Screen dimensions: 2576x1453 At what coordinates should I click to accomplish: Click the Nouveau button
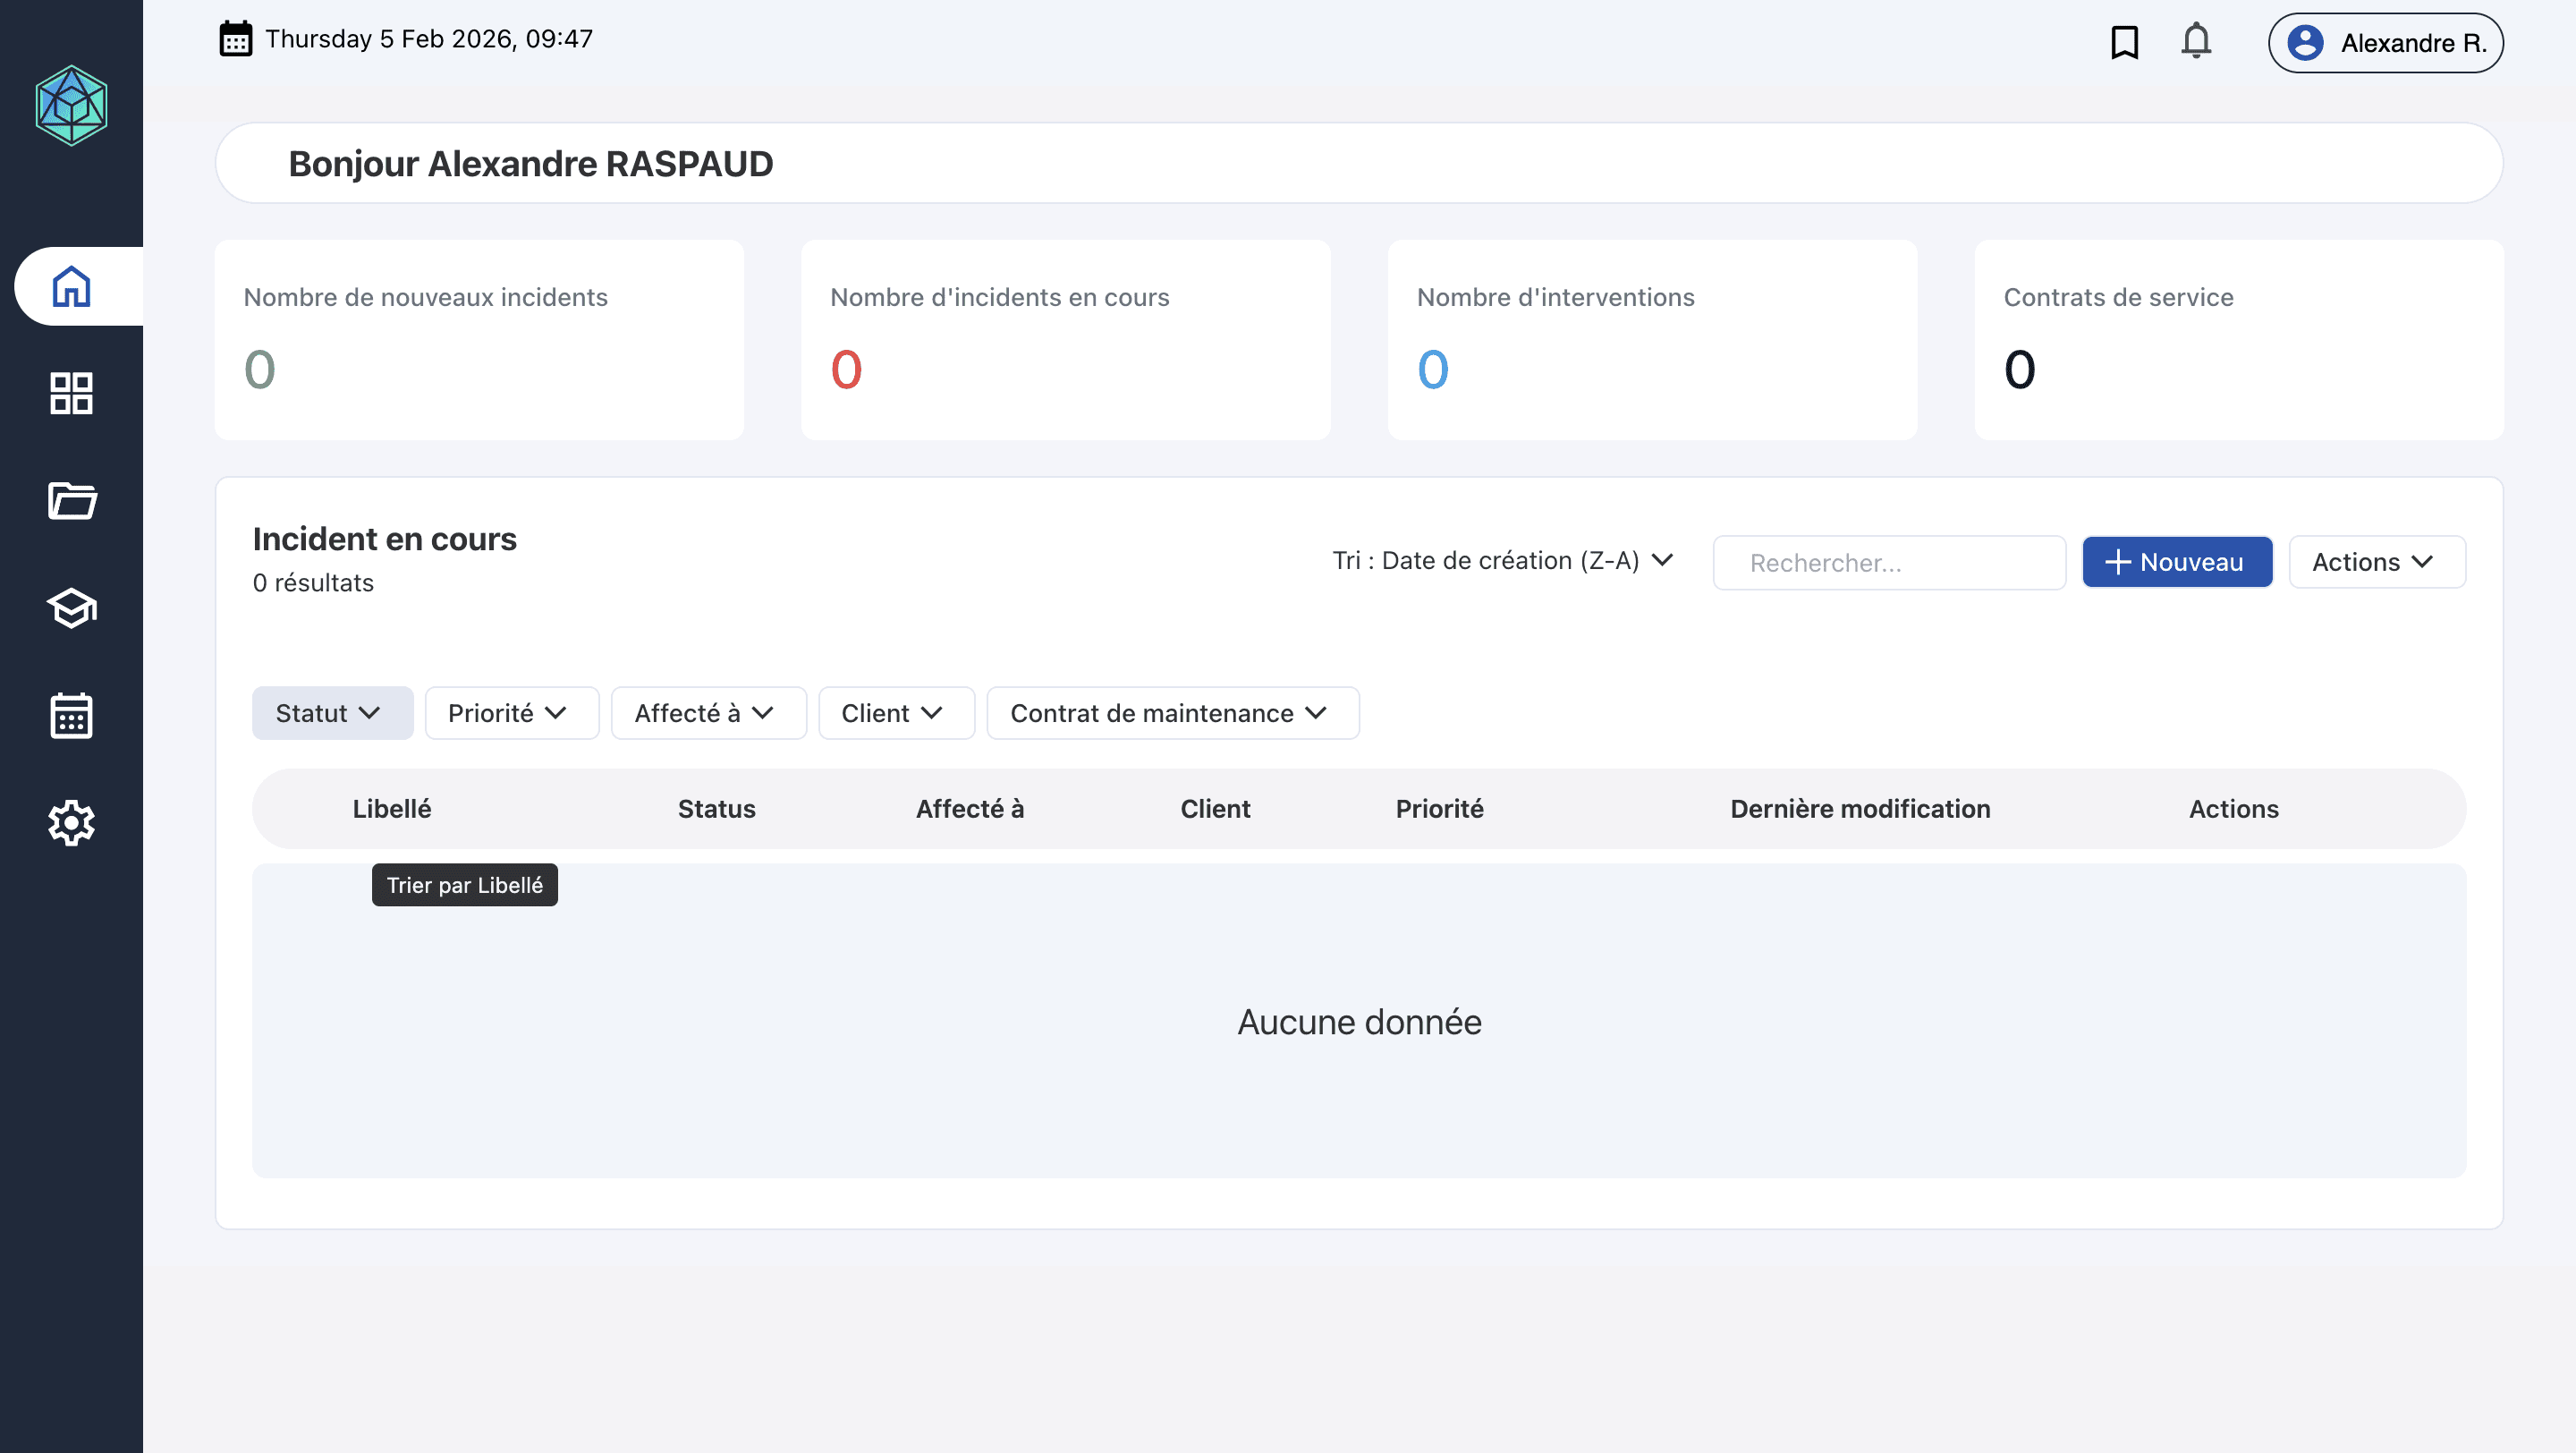tap(2176, 562)
